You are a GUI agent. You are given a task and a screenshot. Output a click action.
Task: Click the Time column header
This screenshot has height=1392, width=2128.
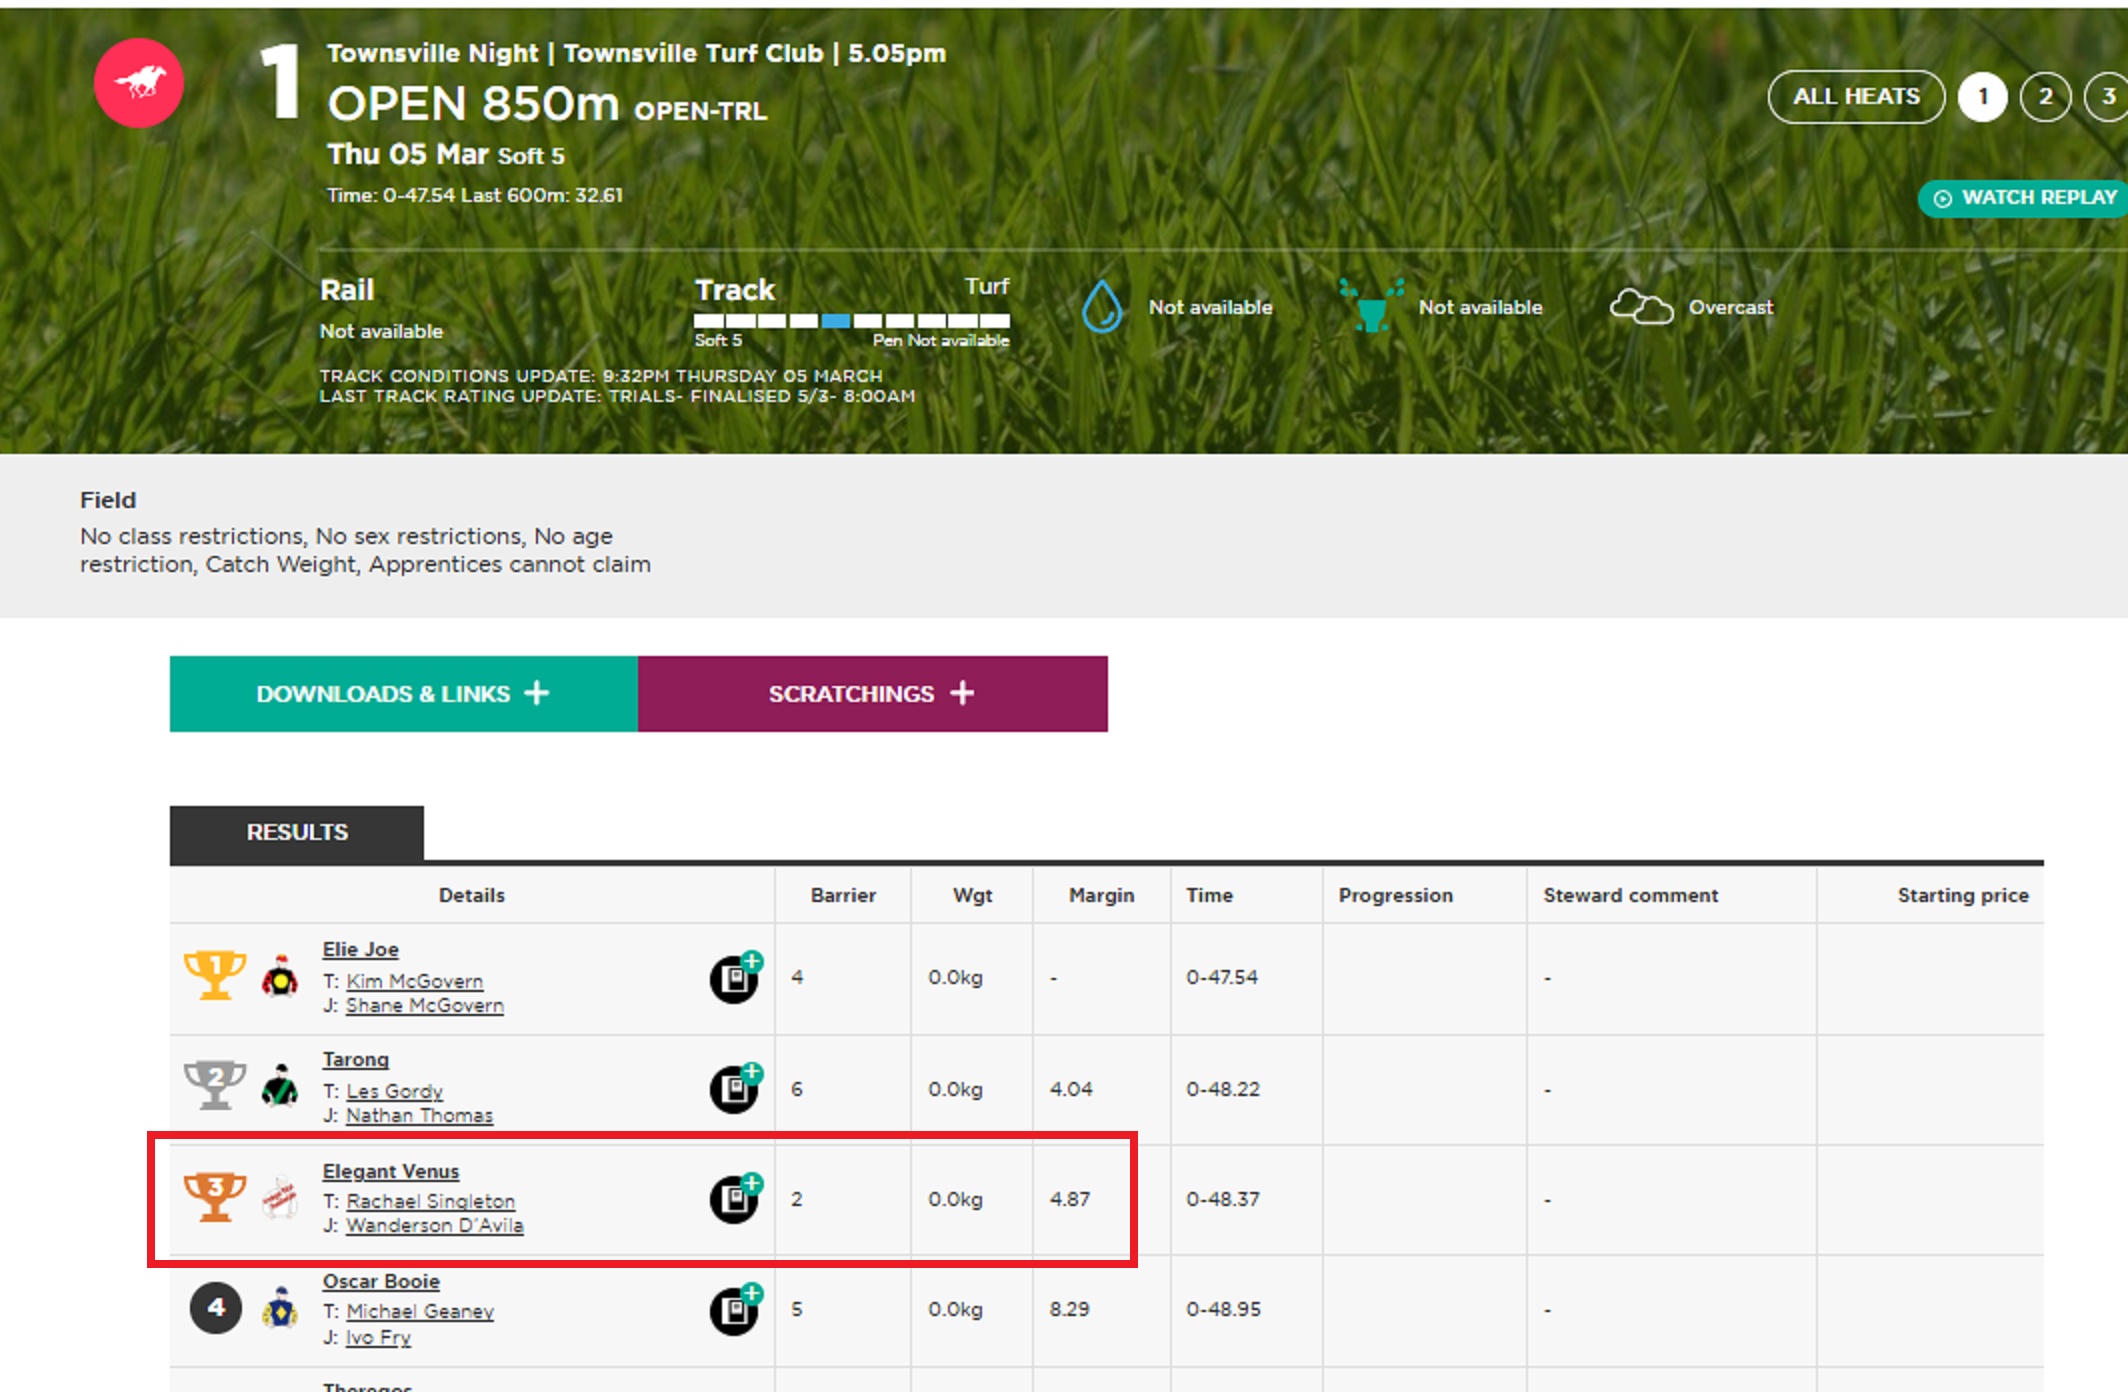tap(1209, 895)
